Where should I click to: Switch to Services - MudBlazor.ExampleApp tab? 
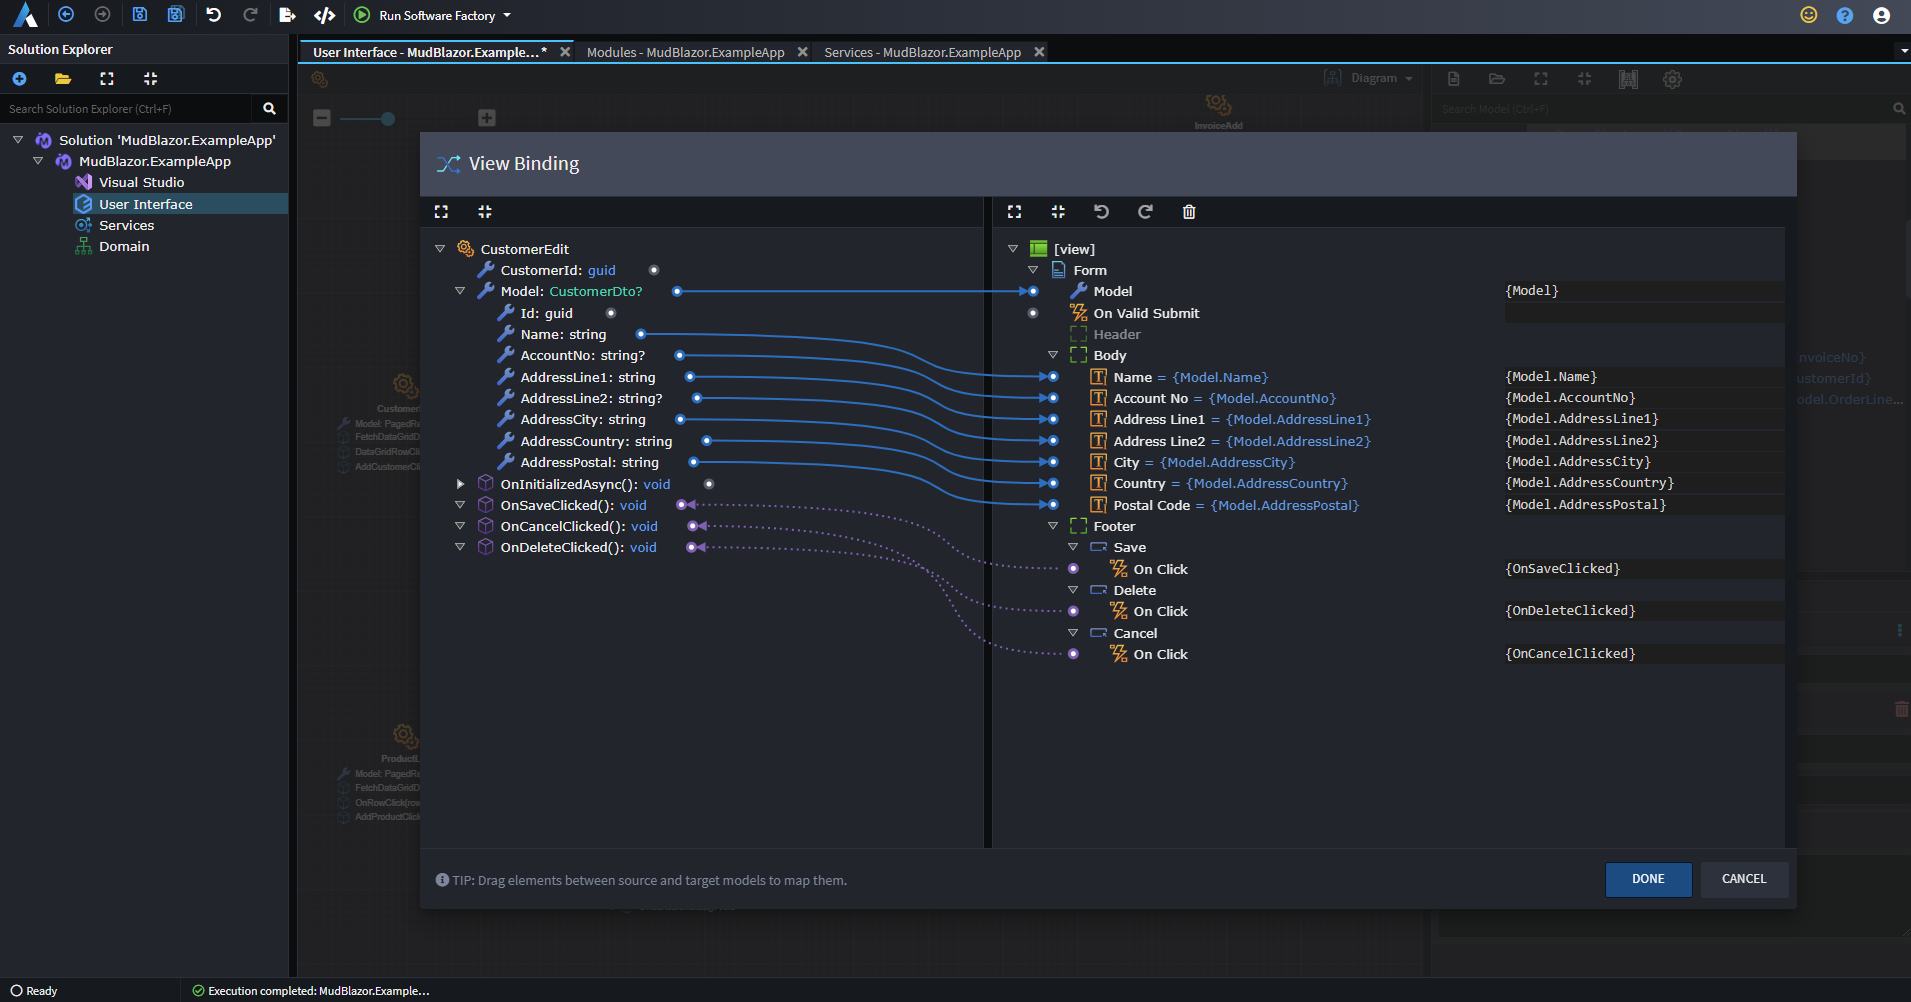coord(921,52)
